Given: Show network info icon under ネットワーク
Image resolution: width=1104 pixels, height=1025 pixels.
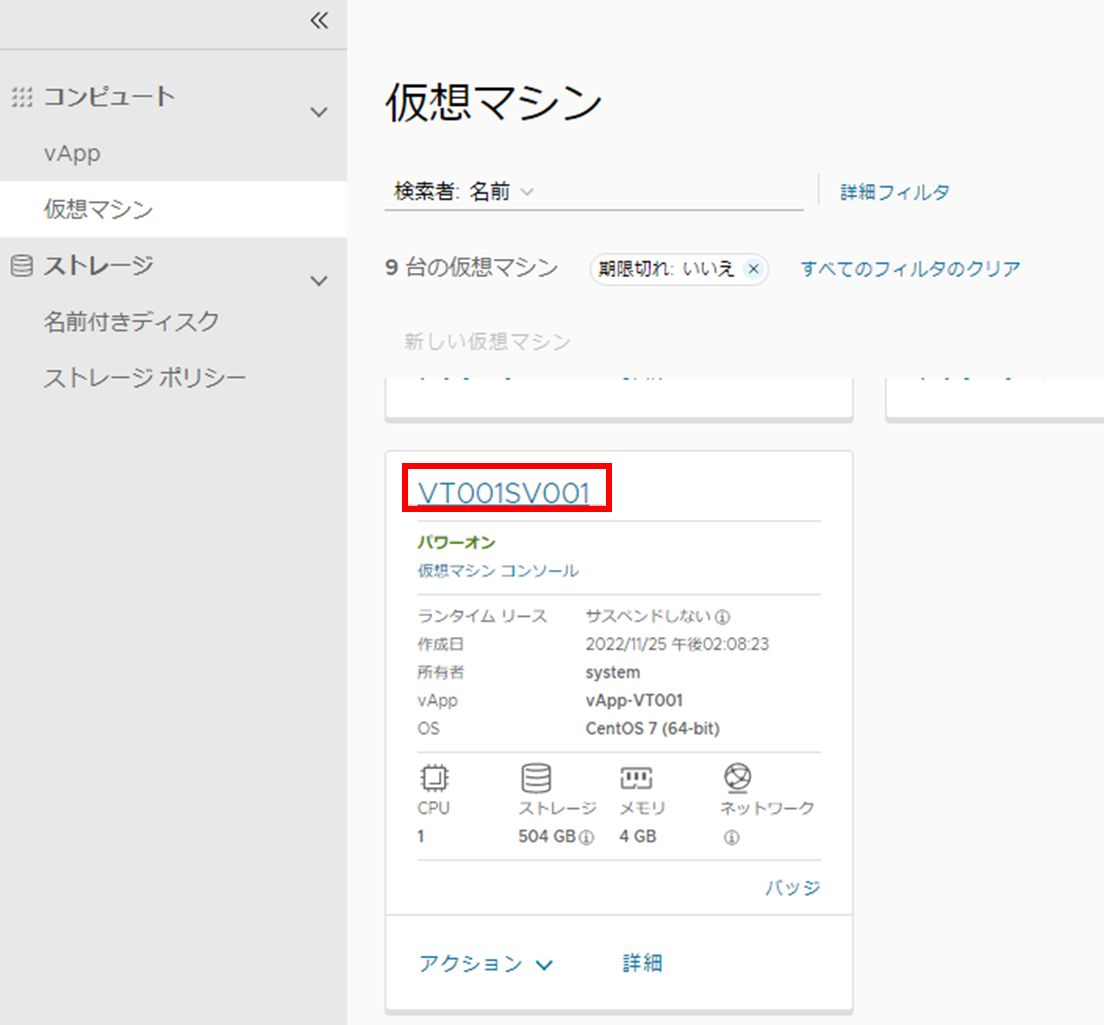Looking at the screenshot, I should click(x=732, y=837).
